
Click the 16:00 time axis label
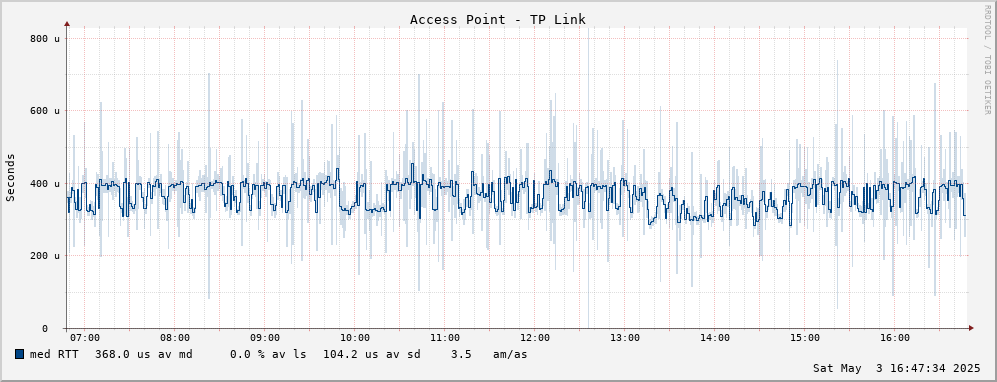point(895,338)
